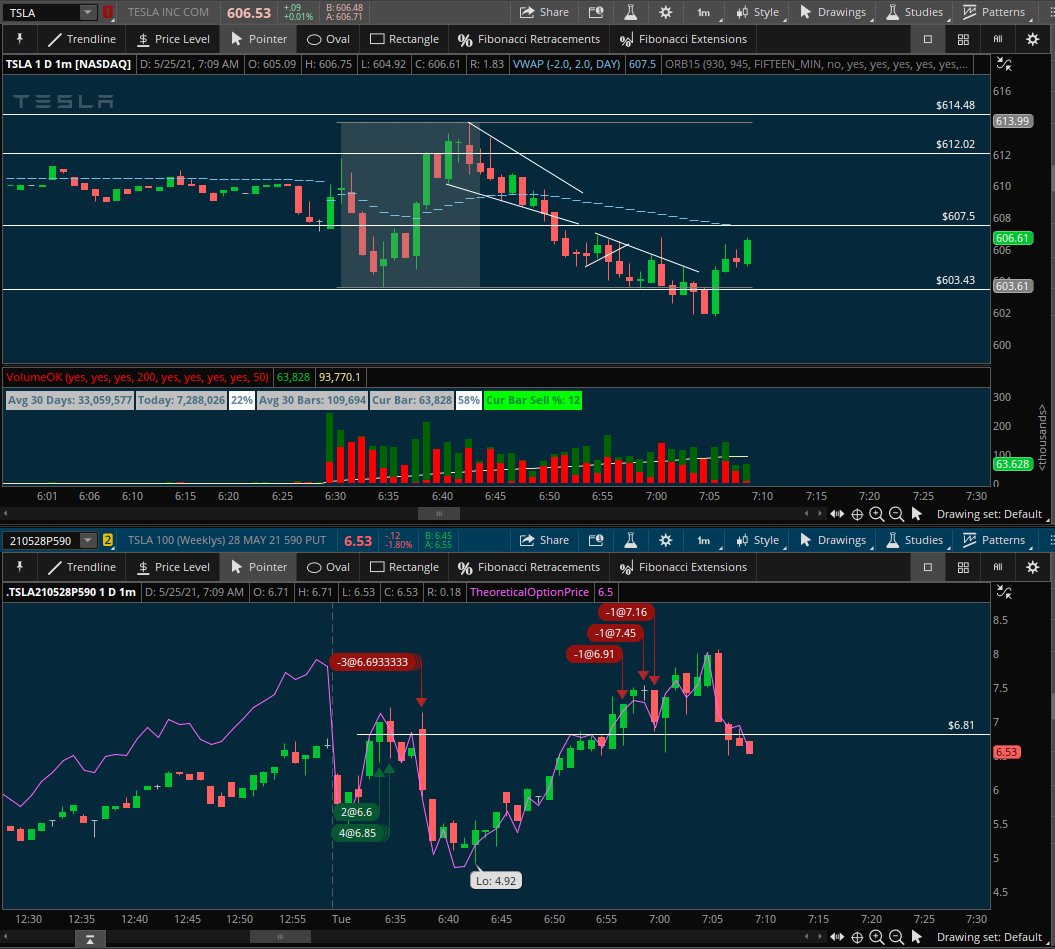Select Trendline tool in bottom chart

click(x=82, y=567)
